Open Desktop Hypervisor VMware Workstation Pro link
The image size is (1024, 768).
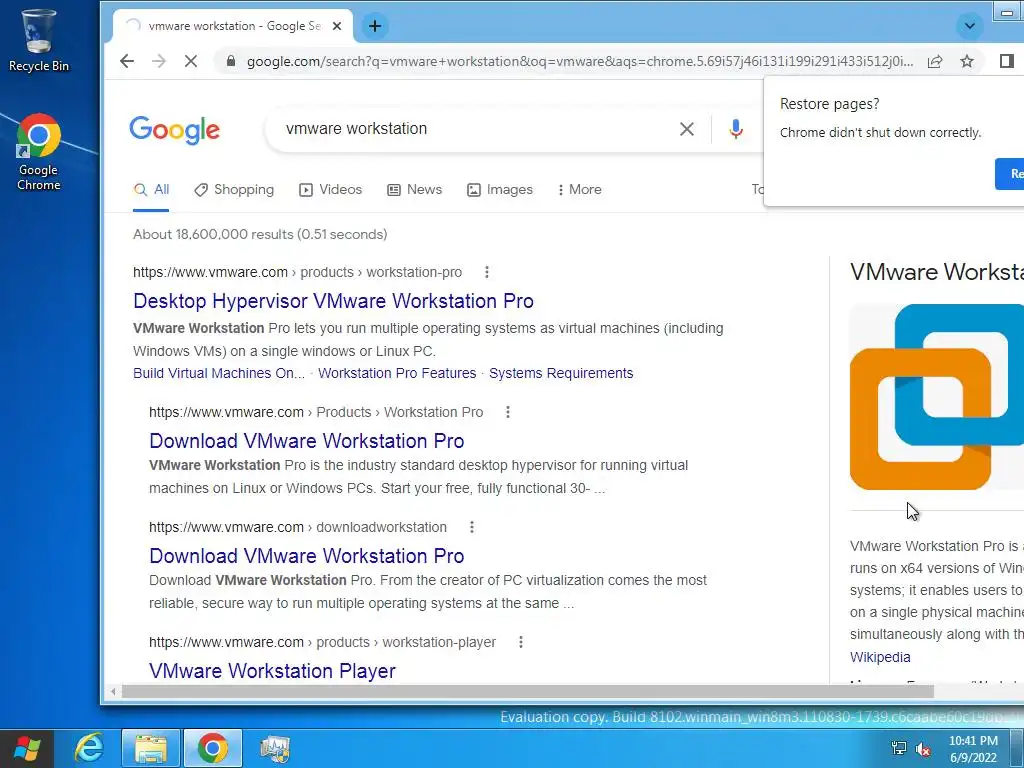[x=333, y=300]
